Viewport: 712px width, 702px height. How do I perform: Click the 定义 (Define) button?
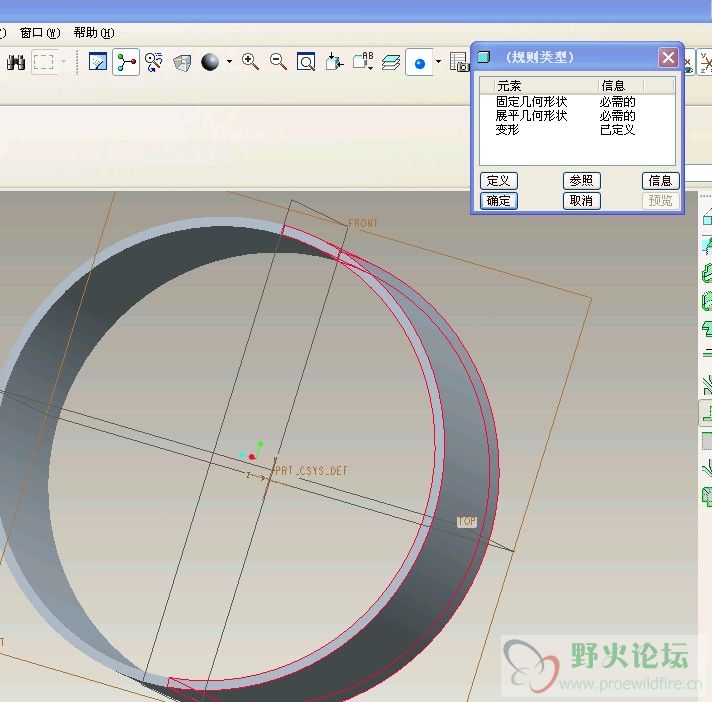498,181
